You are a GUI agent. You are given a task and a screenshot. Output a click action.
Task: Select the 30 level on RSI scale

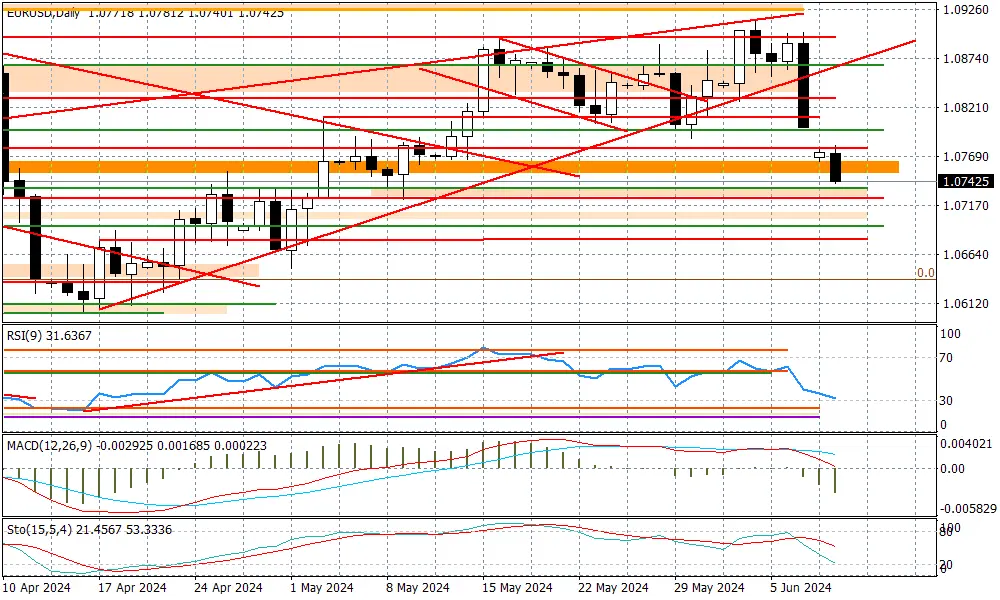pos(948,400)
